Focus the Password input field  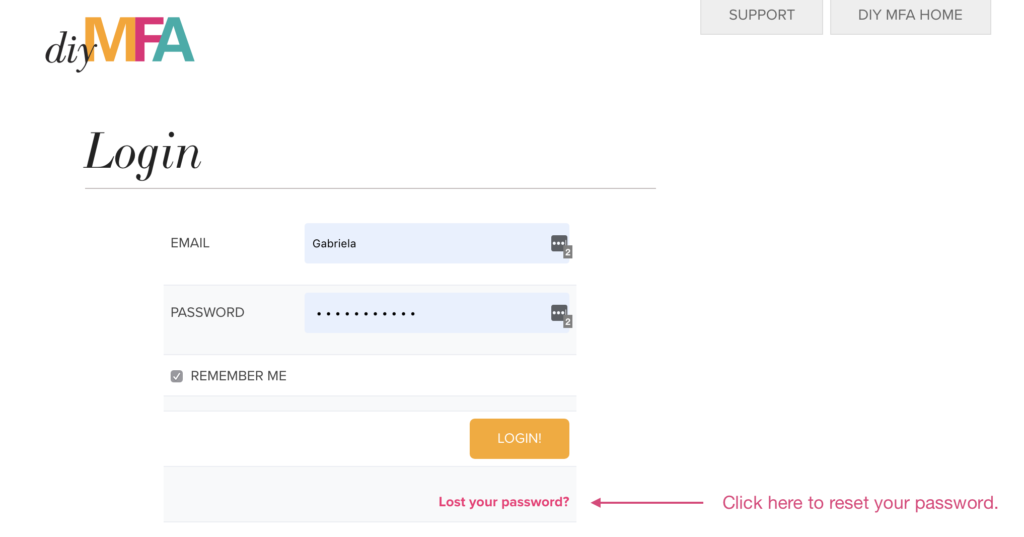pos(480,313)
